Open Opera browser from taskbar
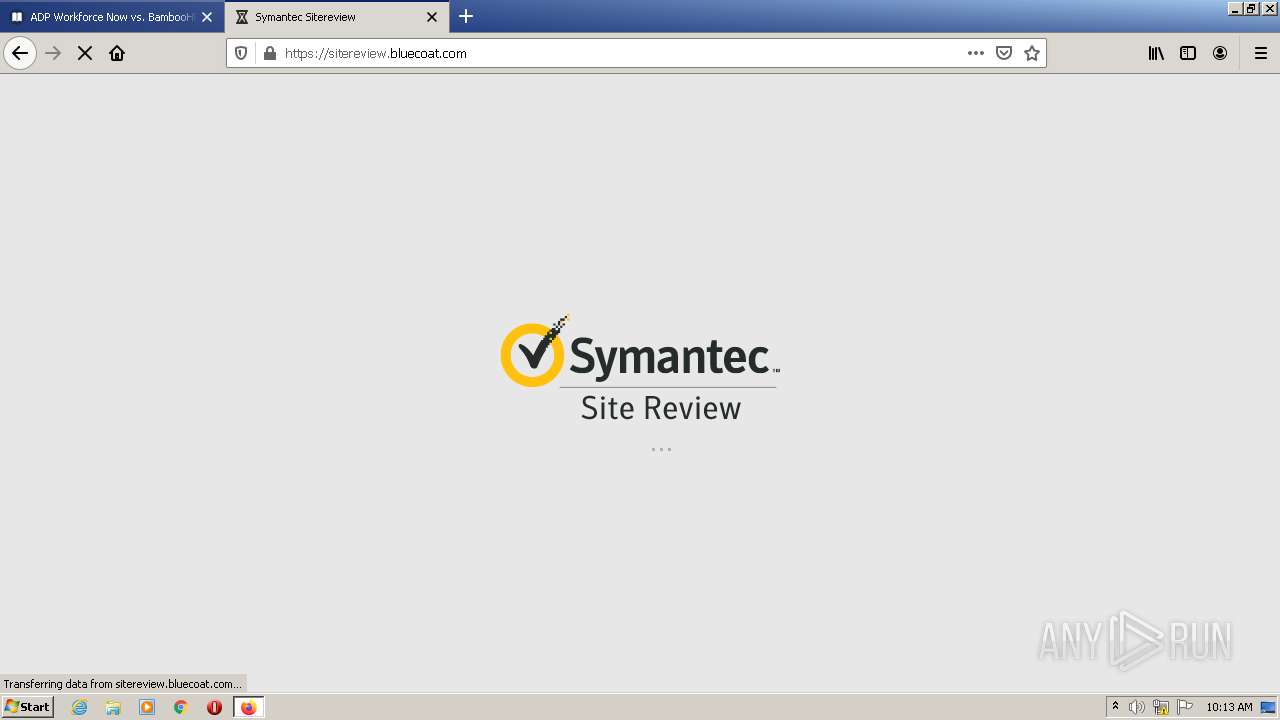This screenshot has width=1280, height=720. [214, 707]
